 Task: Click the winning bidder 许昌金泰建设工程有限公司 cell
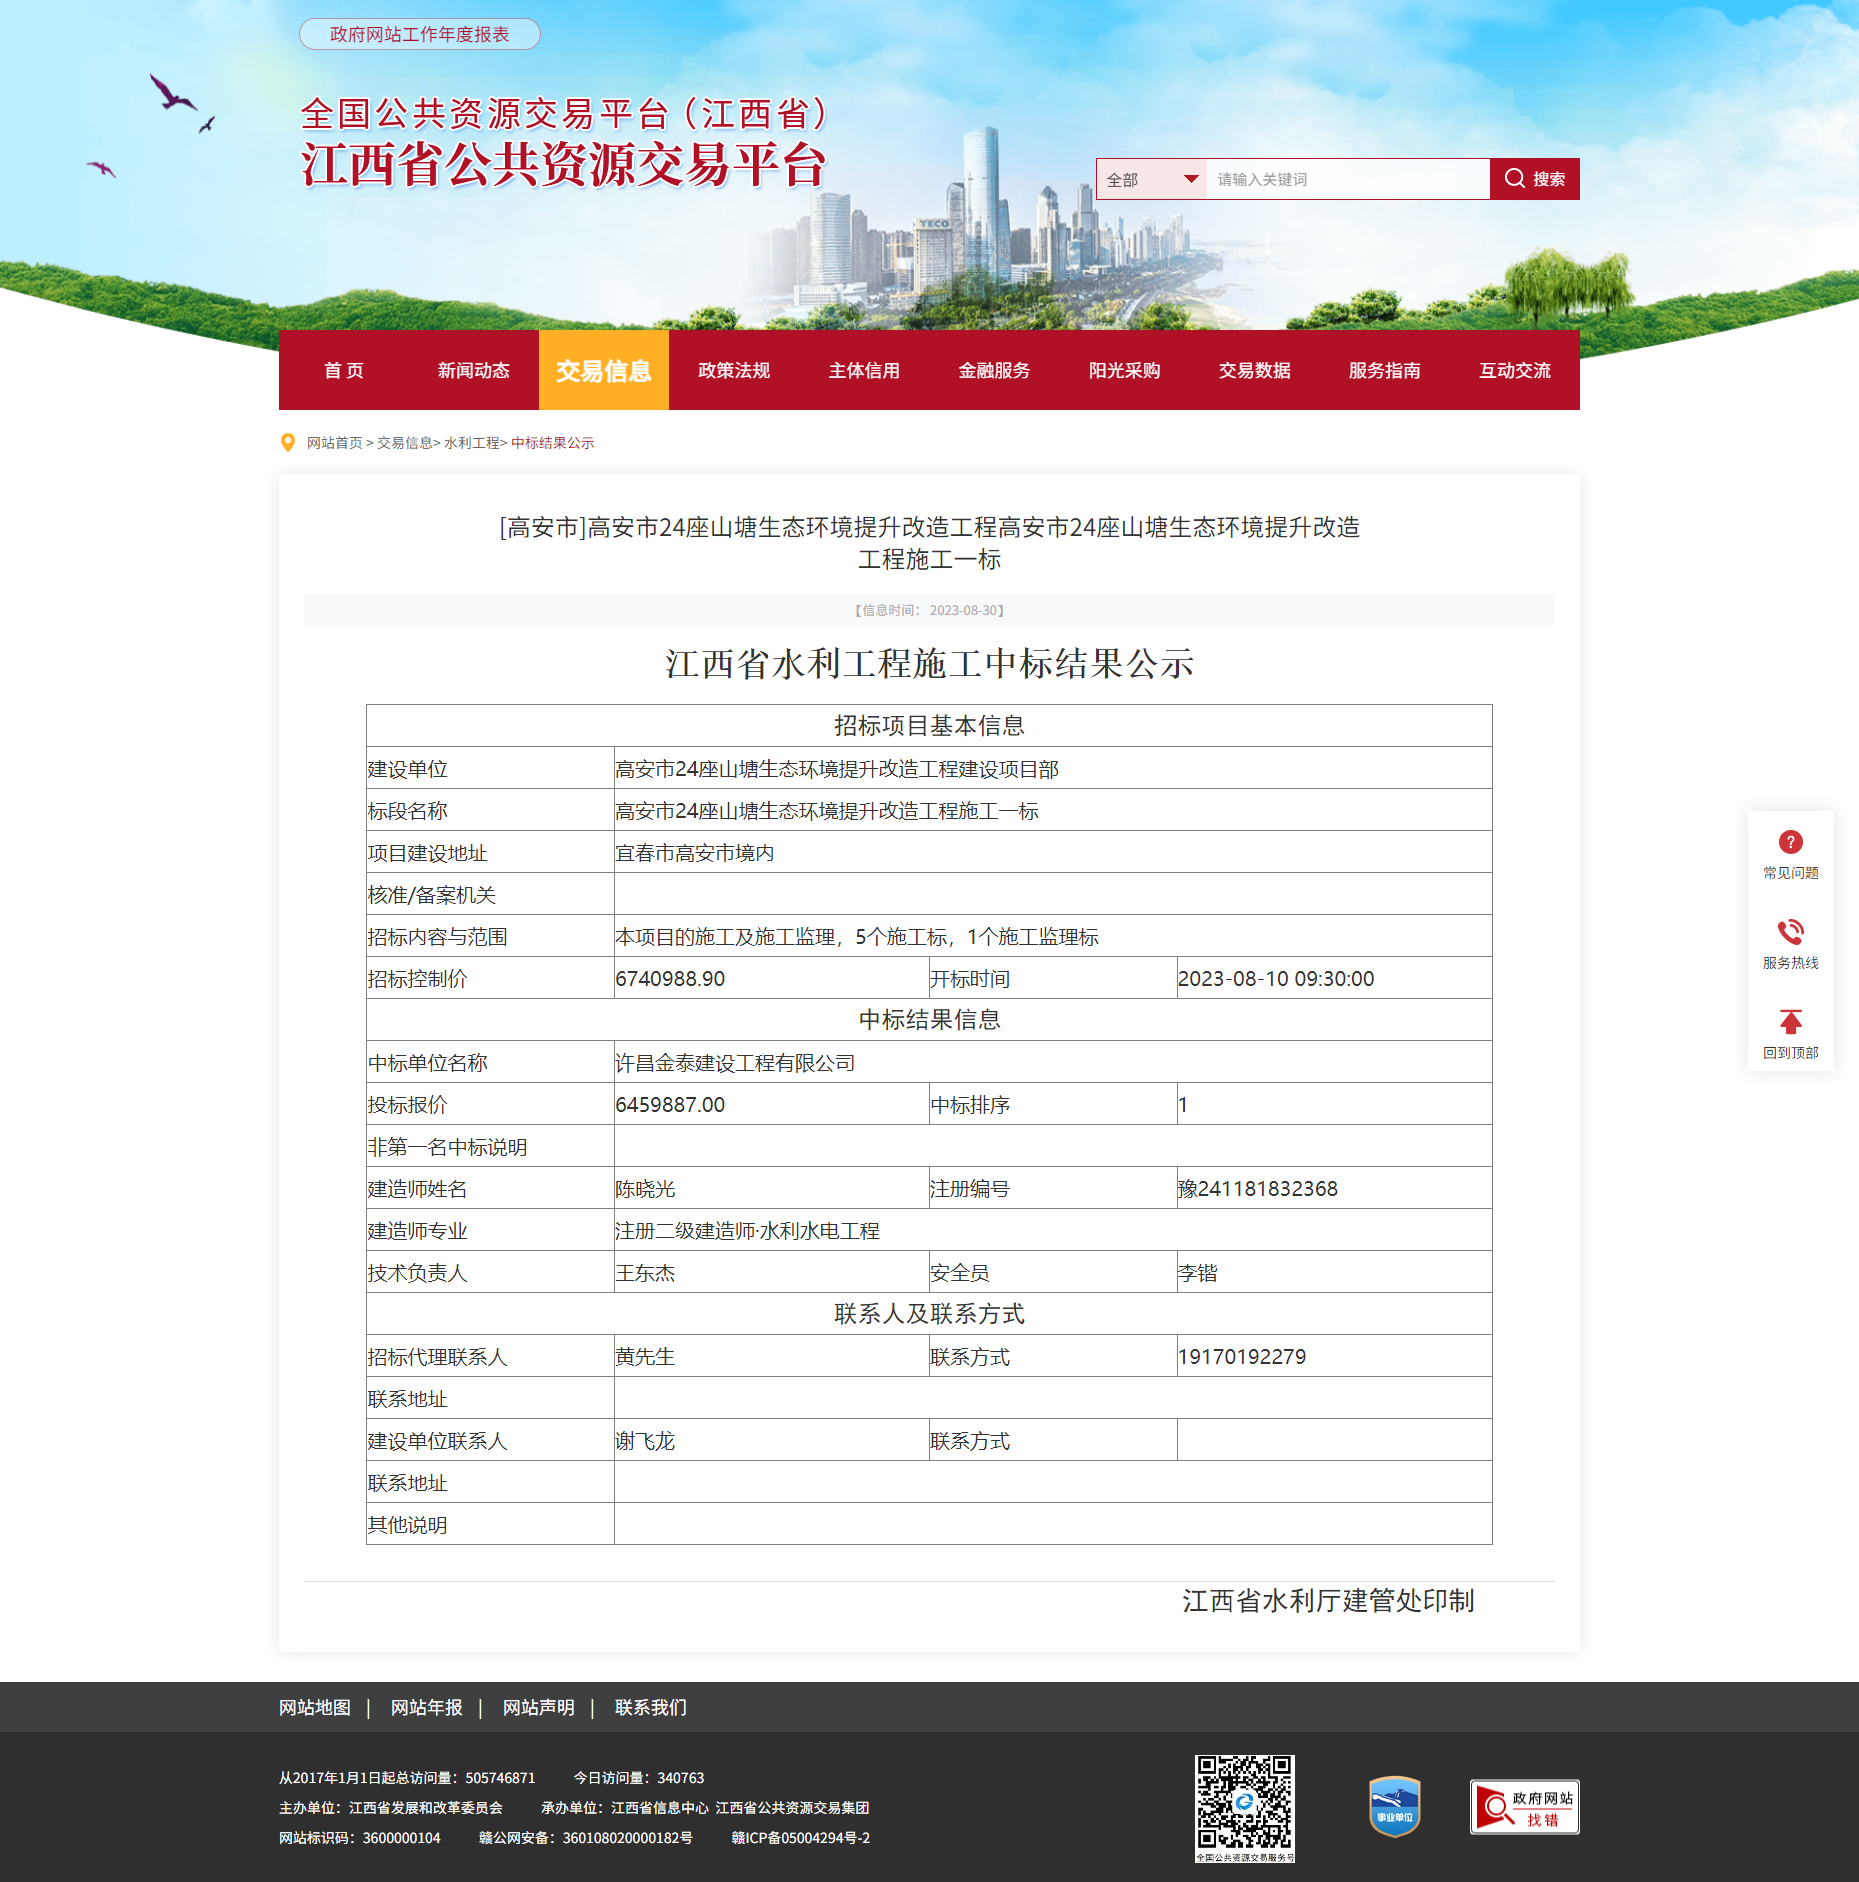coord(1052,1062)
